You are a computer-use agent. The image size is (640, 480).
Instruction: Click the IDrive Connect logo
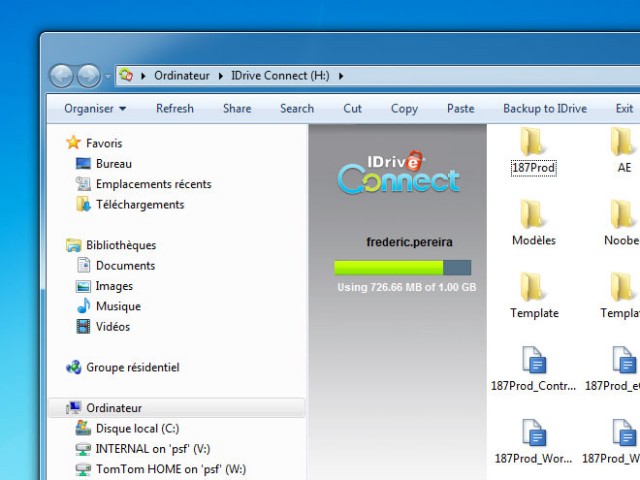[x=399, y=172]
